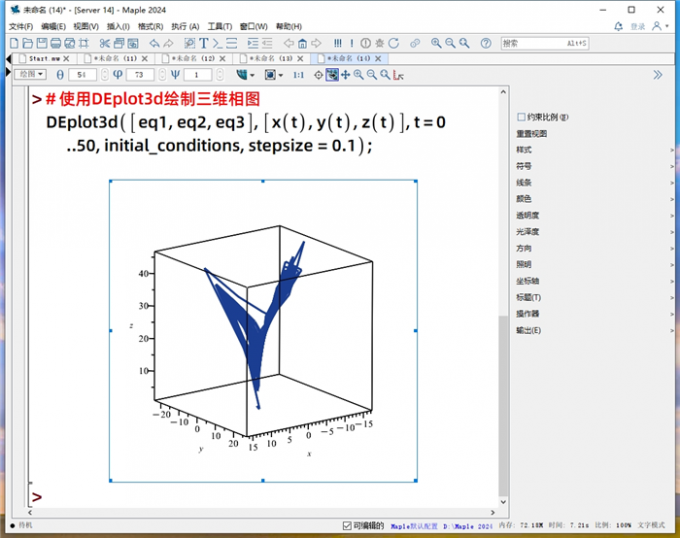Image resolution: width=680 pixels, height=538 pixels.
Task: Toggle the 可编辑的 checkbox in status bar
Action: point(346,525)
